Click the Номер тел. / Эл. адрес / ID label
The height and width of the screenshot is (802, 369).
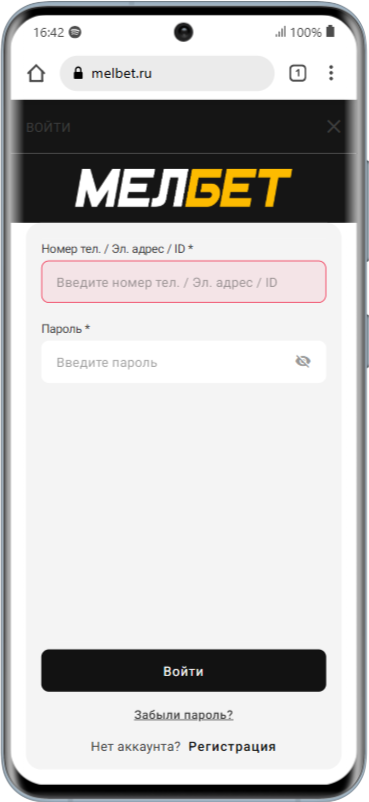[117, 249]
